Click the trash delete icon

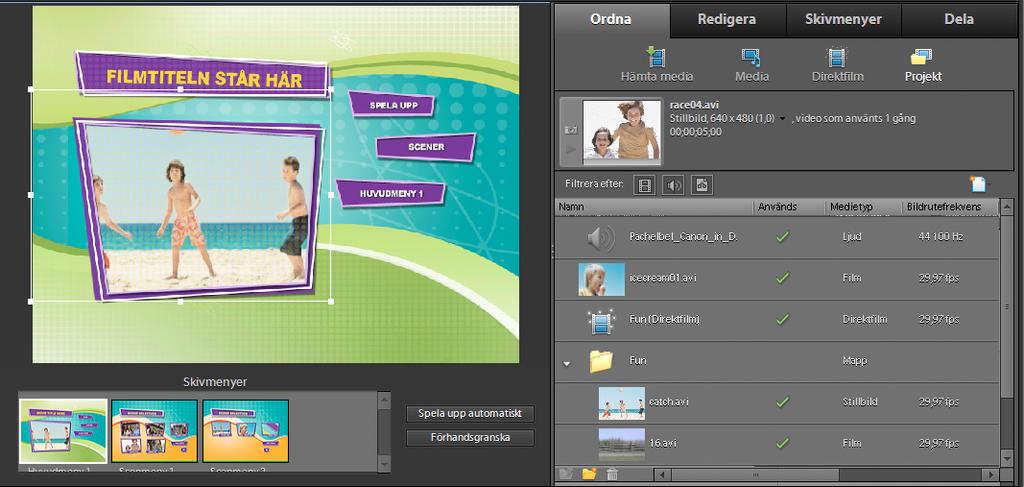click(612, 475)
